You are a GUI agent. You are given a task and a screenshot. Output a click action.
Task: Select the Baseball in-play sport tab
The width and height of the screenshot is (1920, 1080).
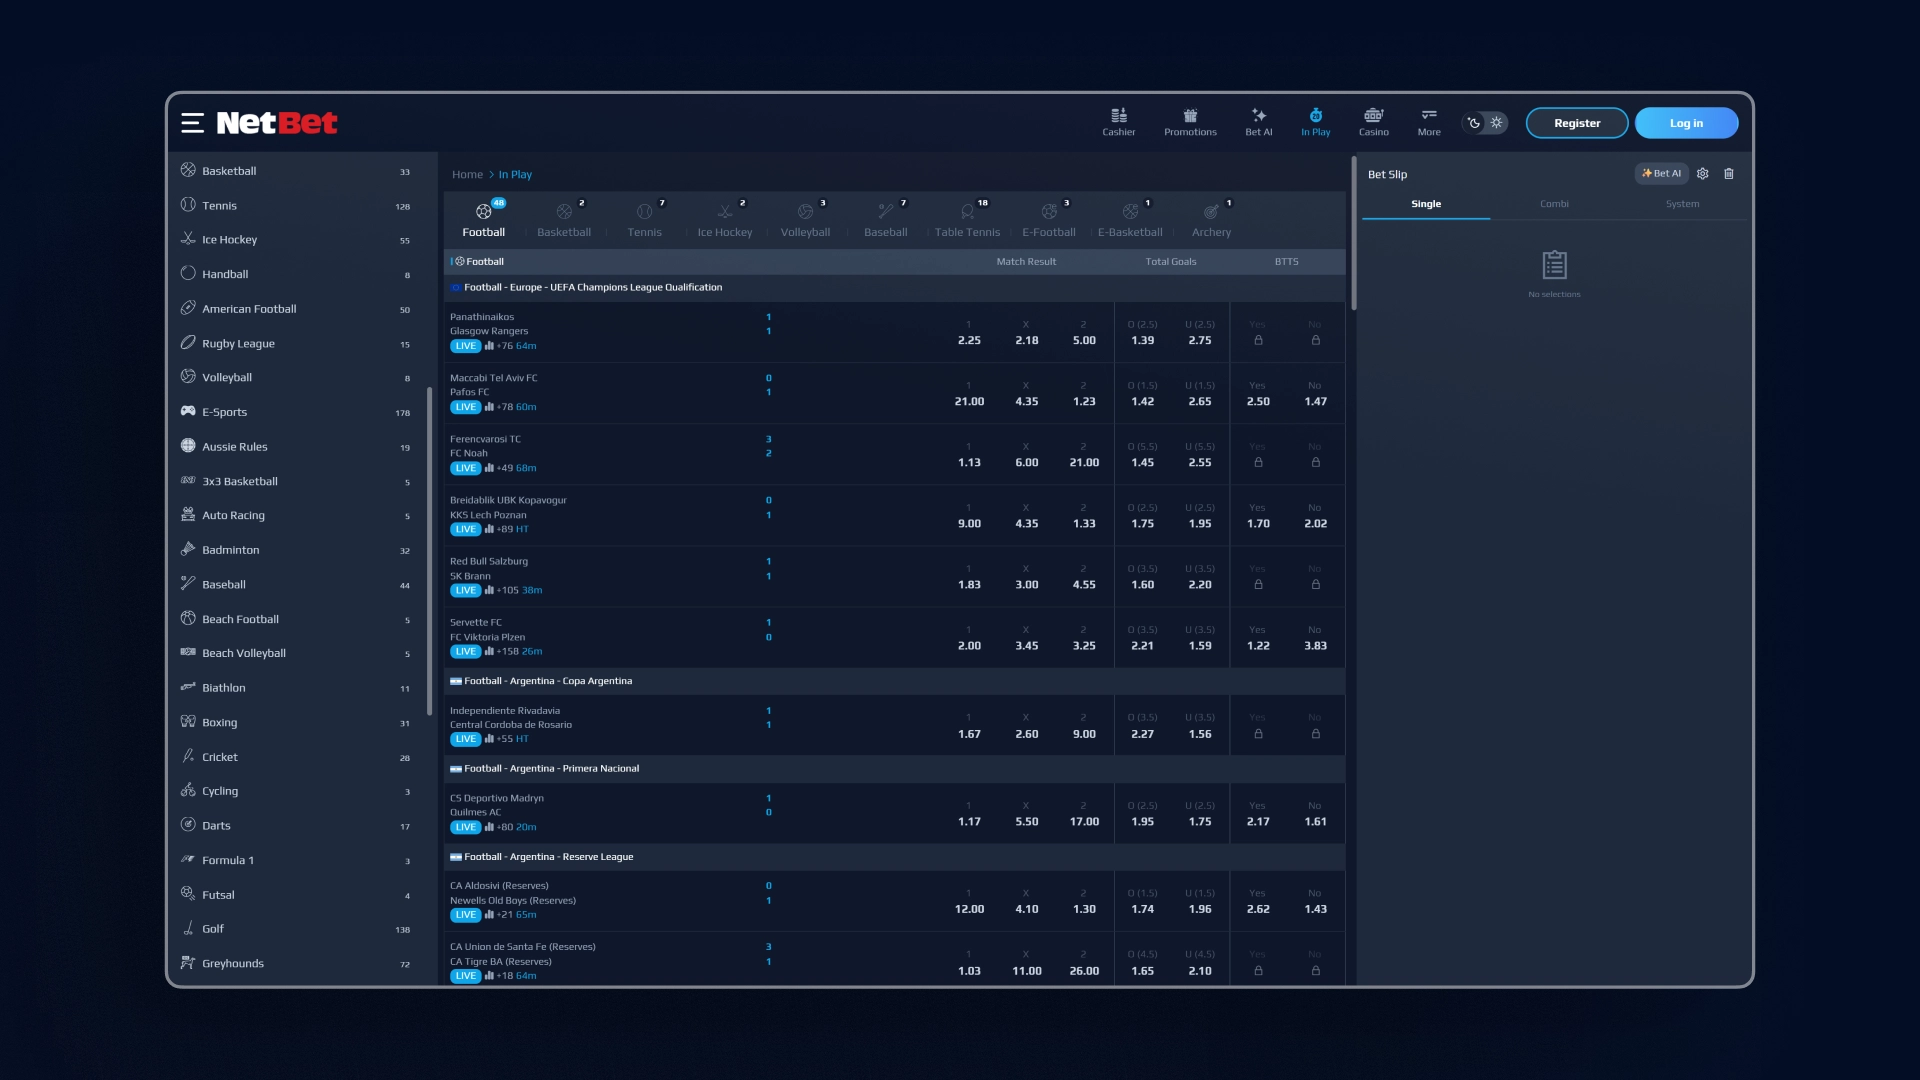(x=886, y=220)
